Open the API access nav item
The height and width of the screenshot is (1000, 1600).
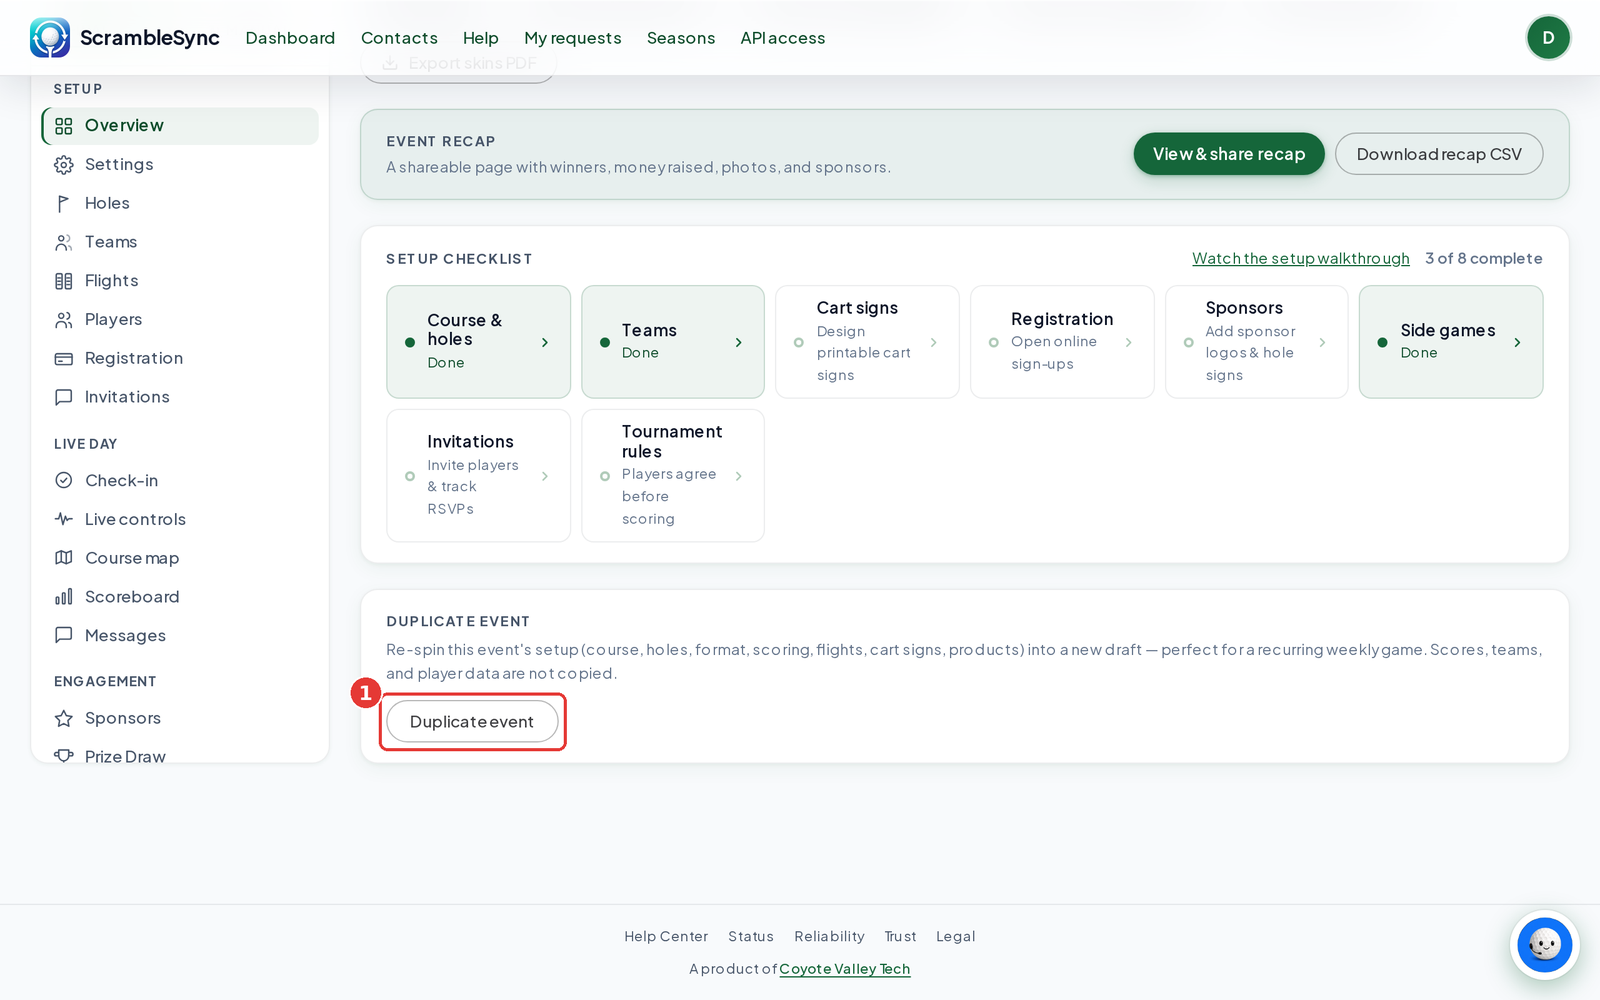[783, 38]
